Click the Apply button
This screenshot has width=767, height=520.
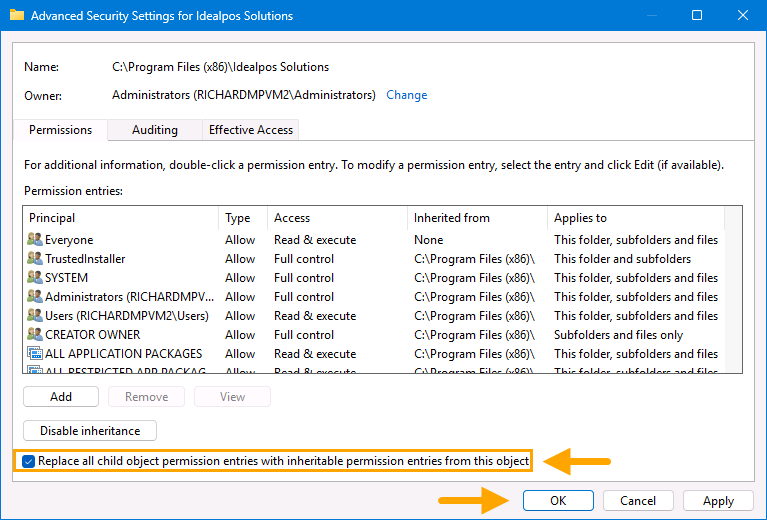pyautogui.click(x=718, y=500)
